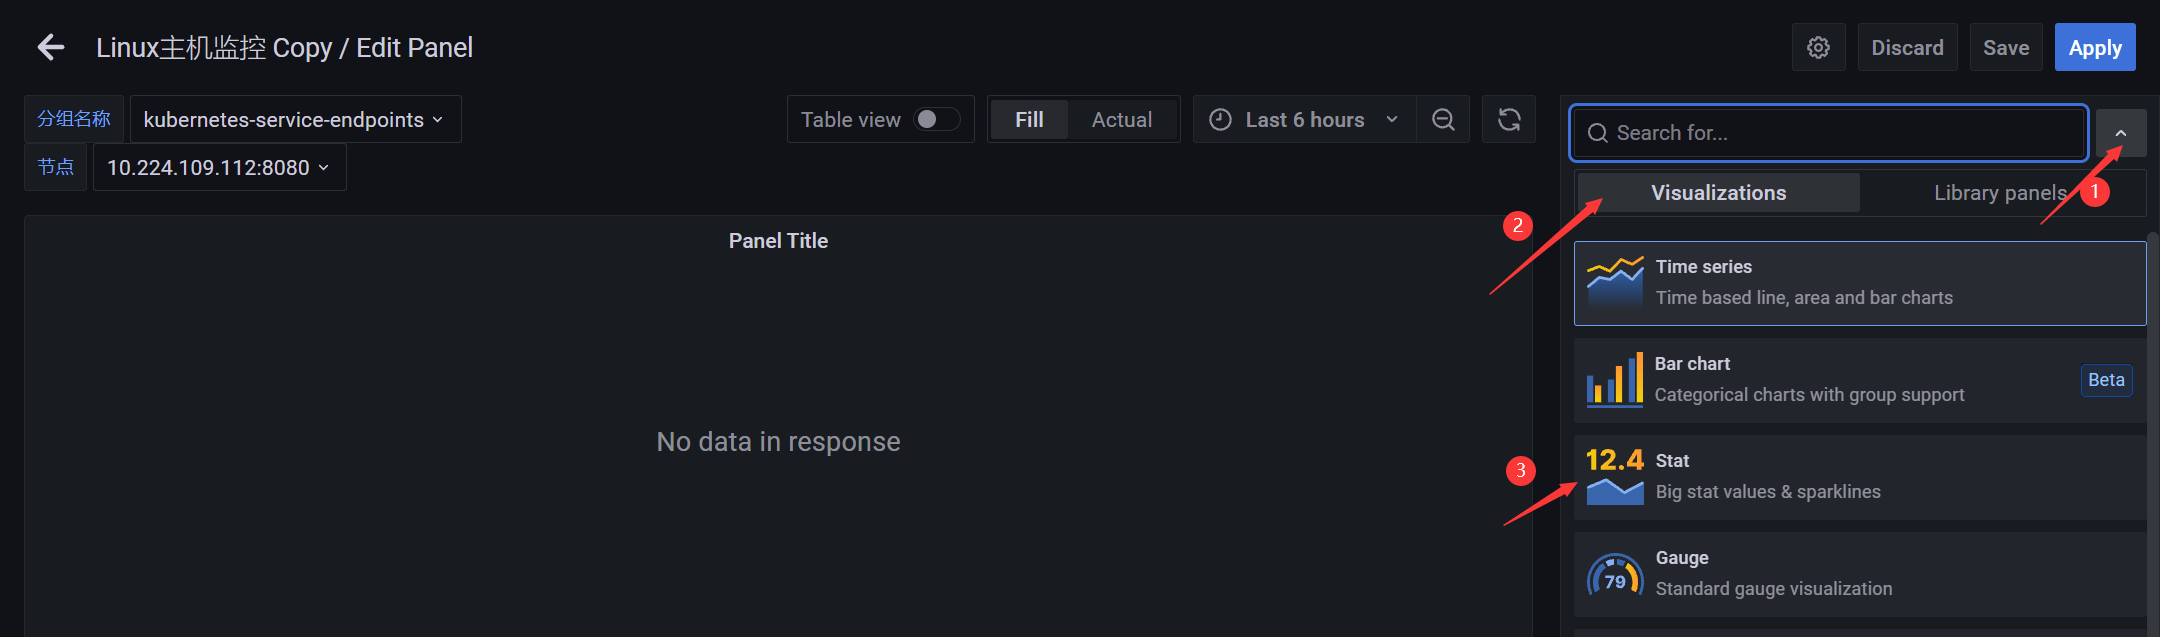Go back using the left arrow icon

point(51,47)
